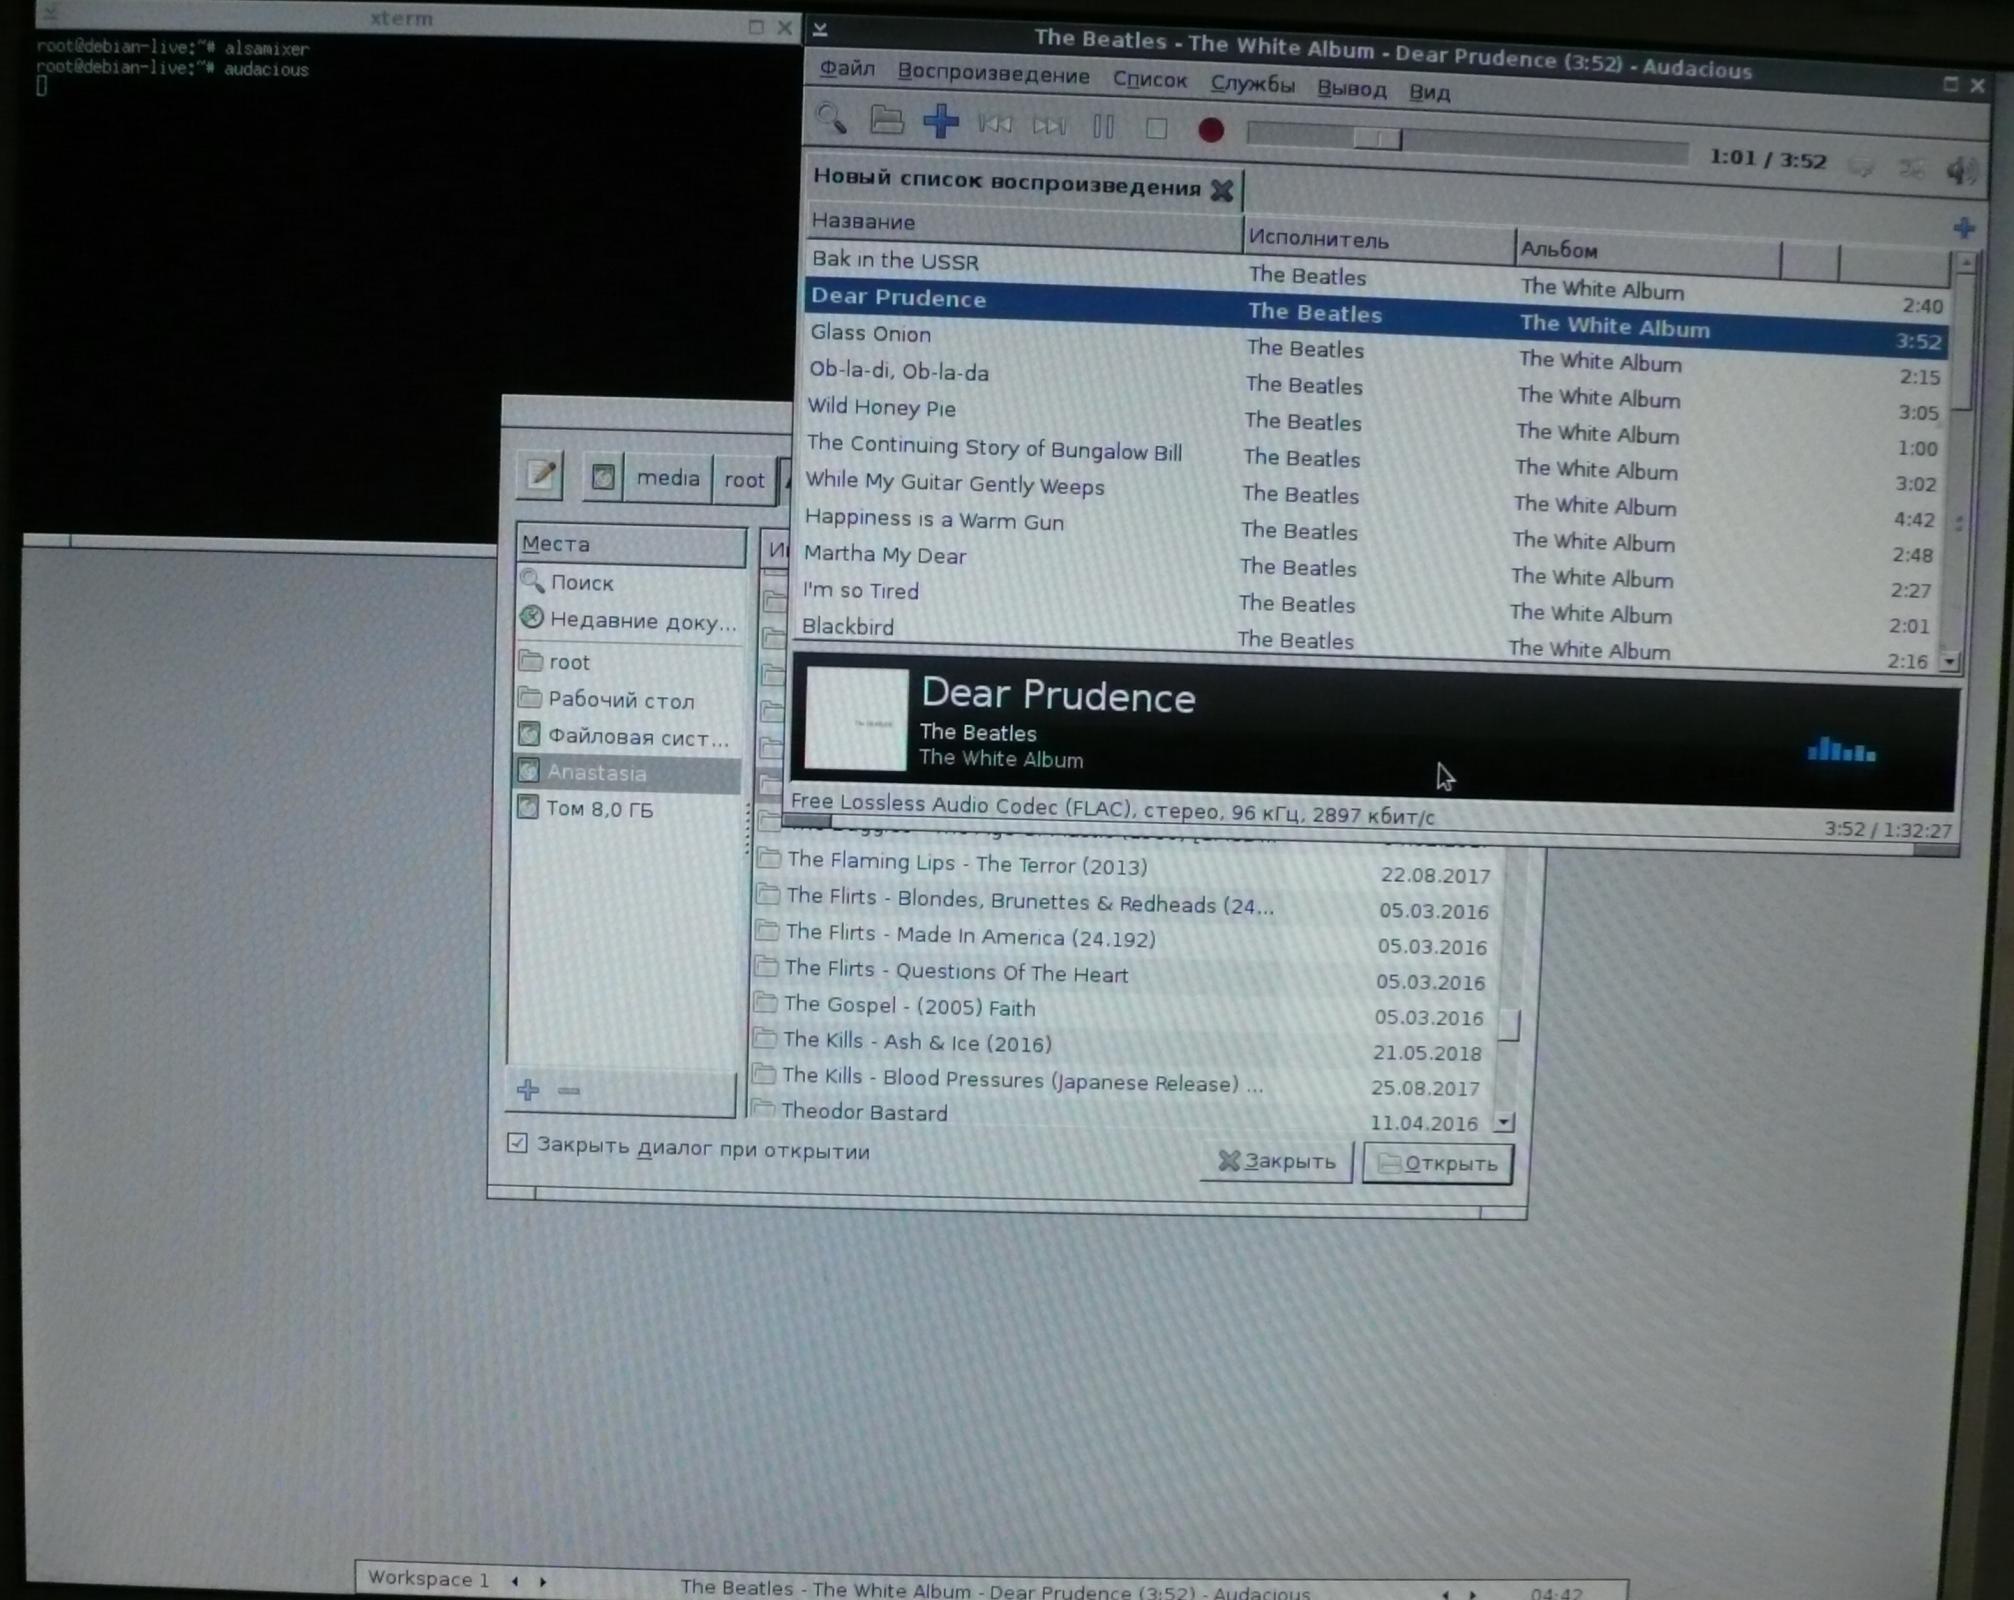The width and height of the screenshot is (2014, 1600).
Task: Click the volume speaker icon
Action: click(x=1960, y=170)
